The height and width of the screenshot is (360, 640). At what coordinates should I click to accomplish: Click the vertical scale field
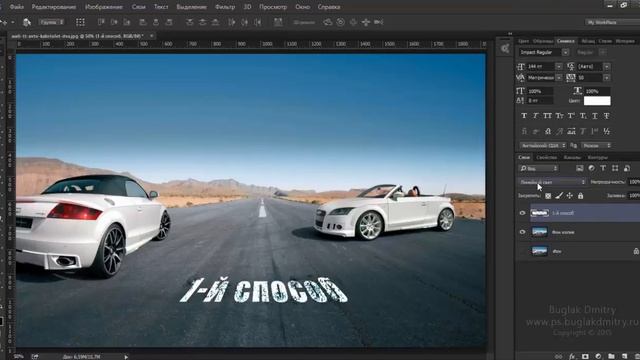pyautogui.click(x=540, y=91)
